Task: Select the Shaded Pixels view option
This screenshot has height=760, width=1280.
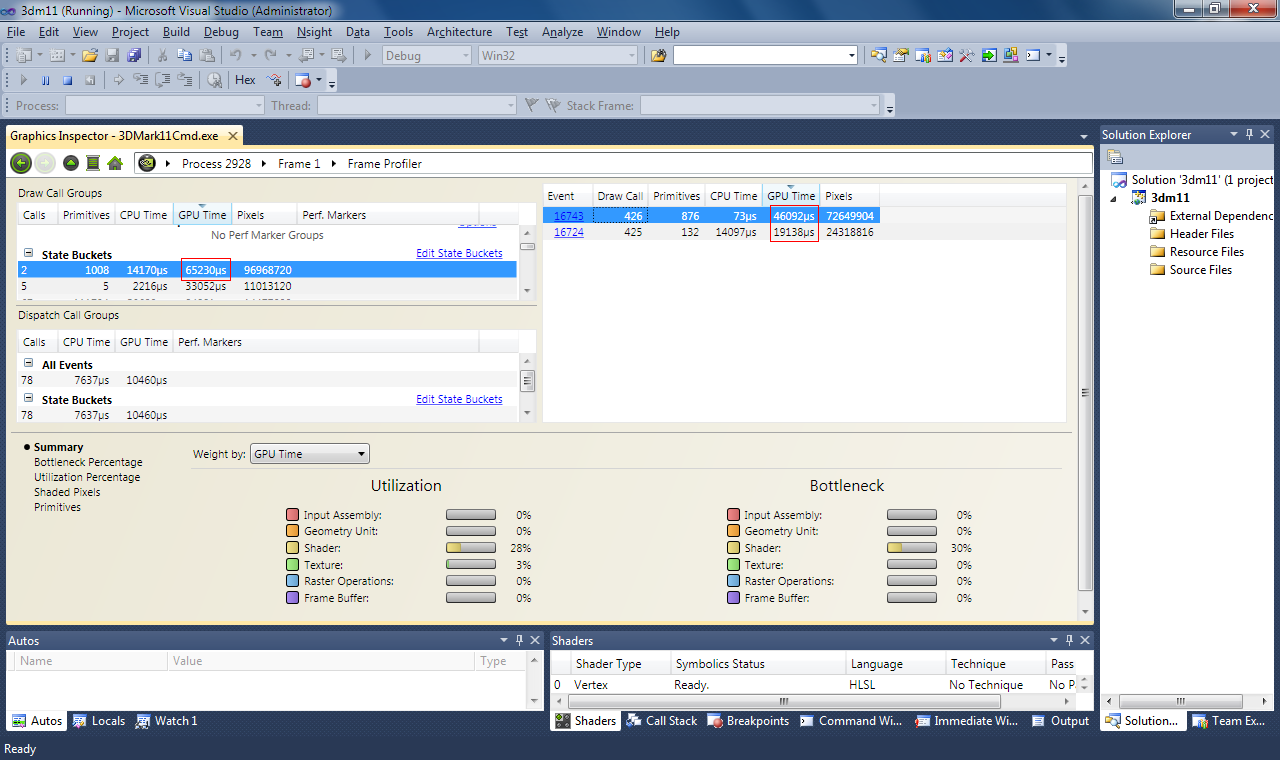Action: coord(67,492)
